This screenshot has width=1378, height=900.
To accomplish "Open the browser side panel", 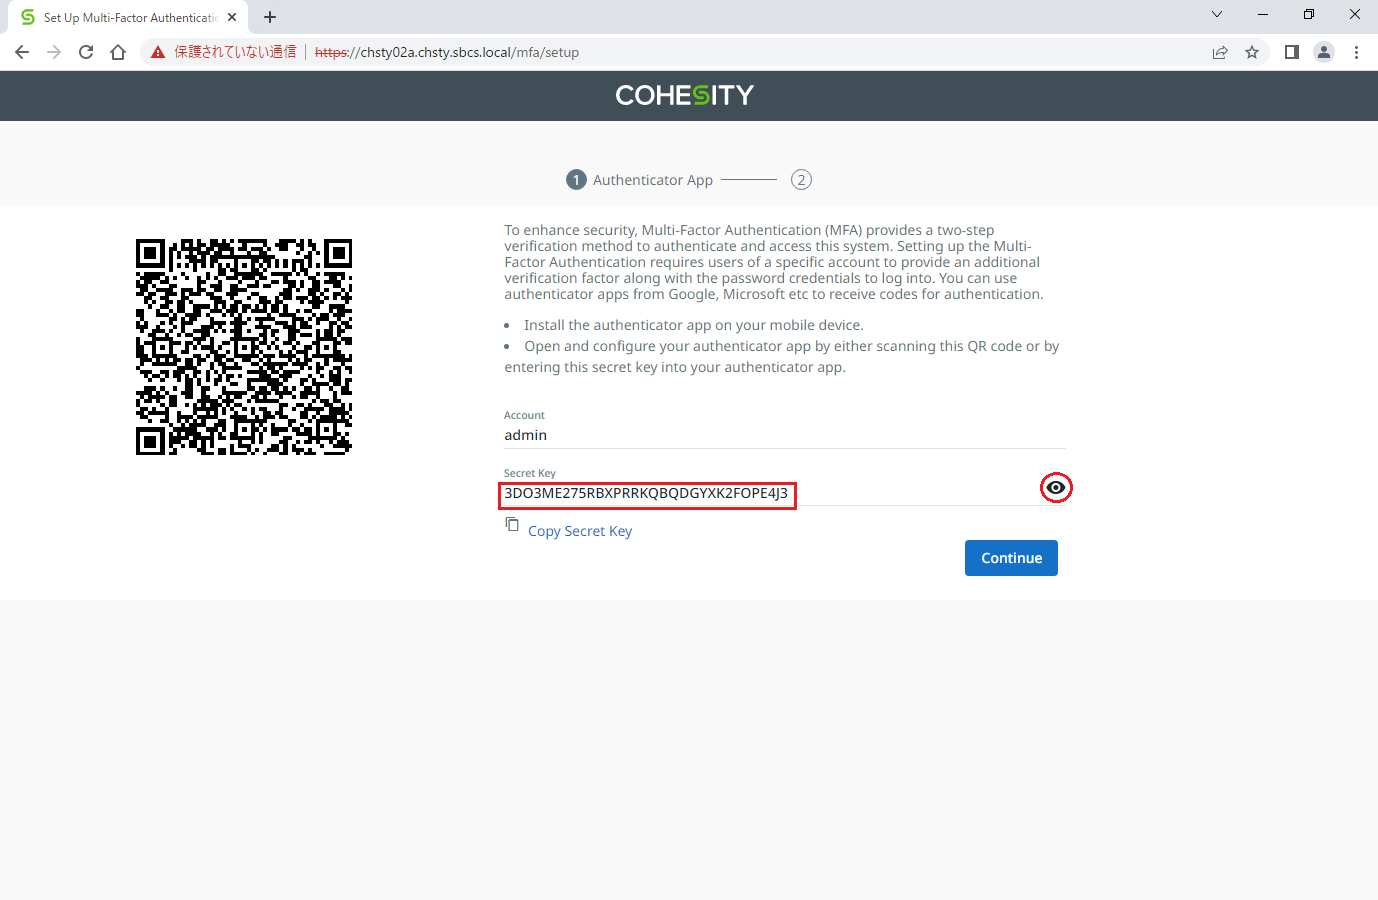I will (x=1292, y=52).
